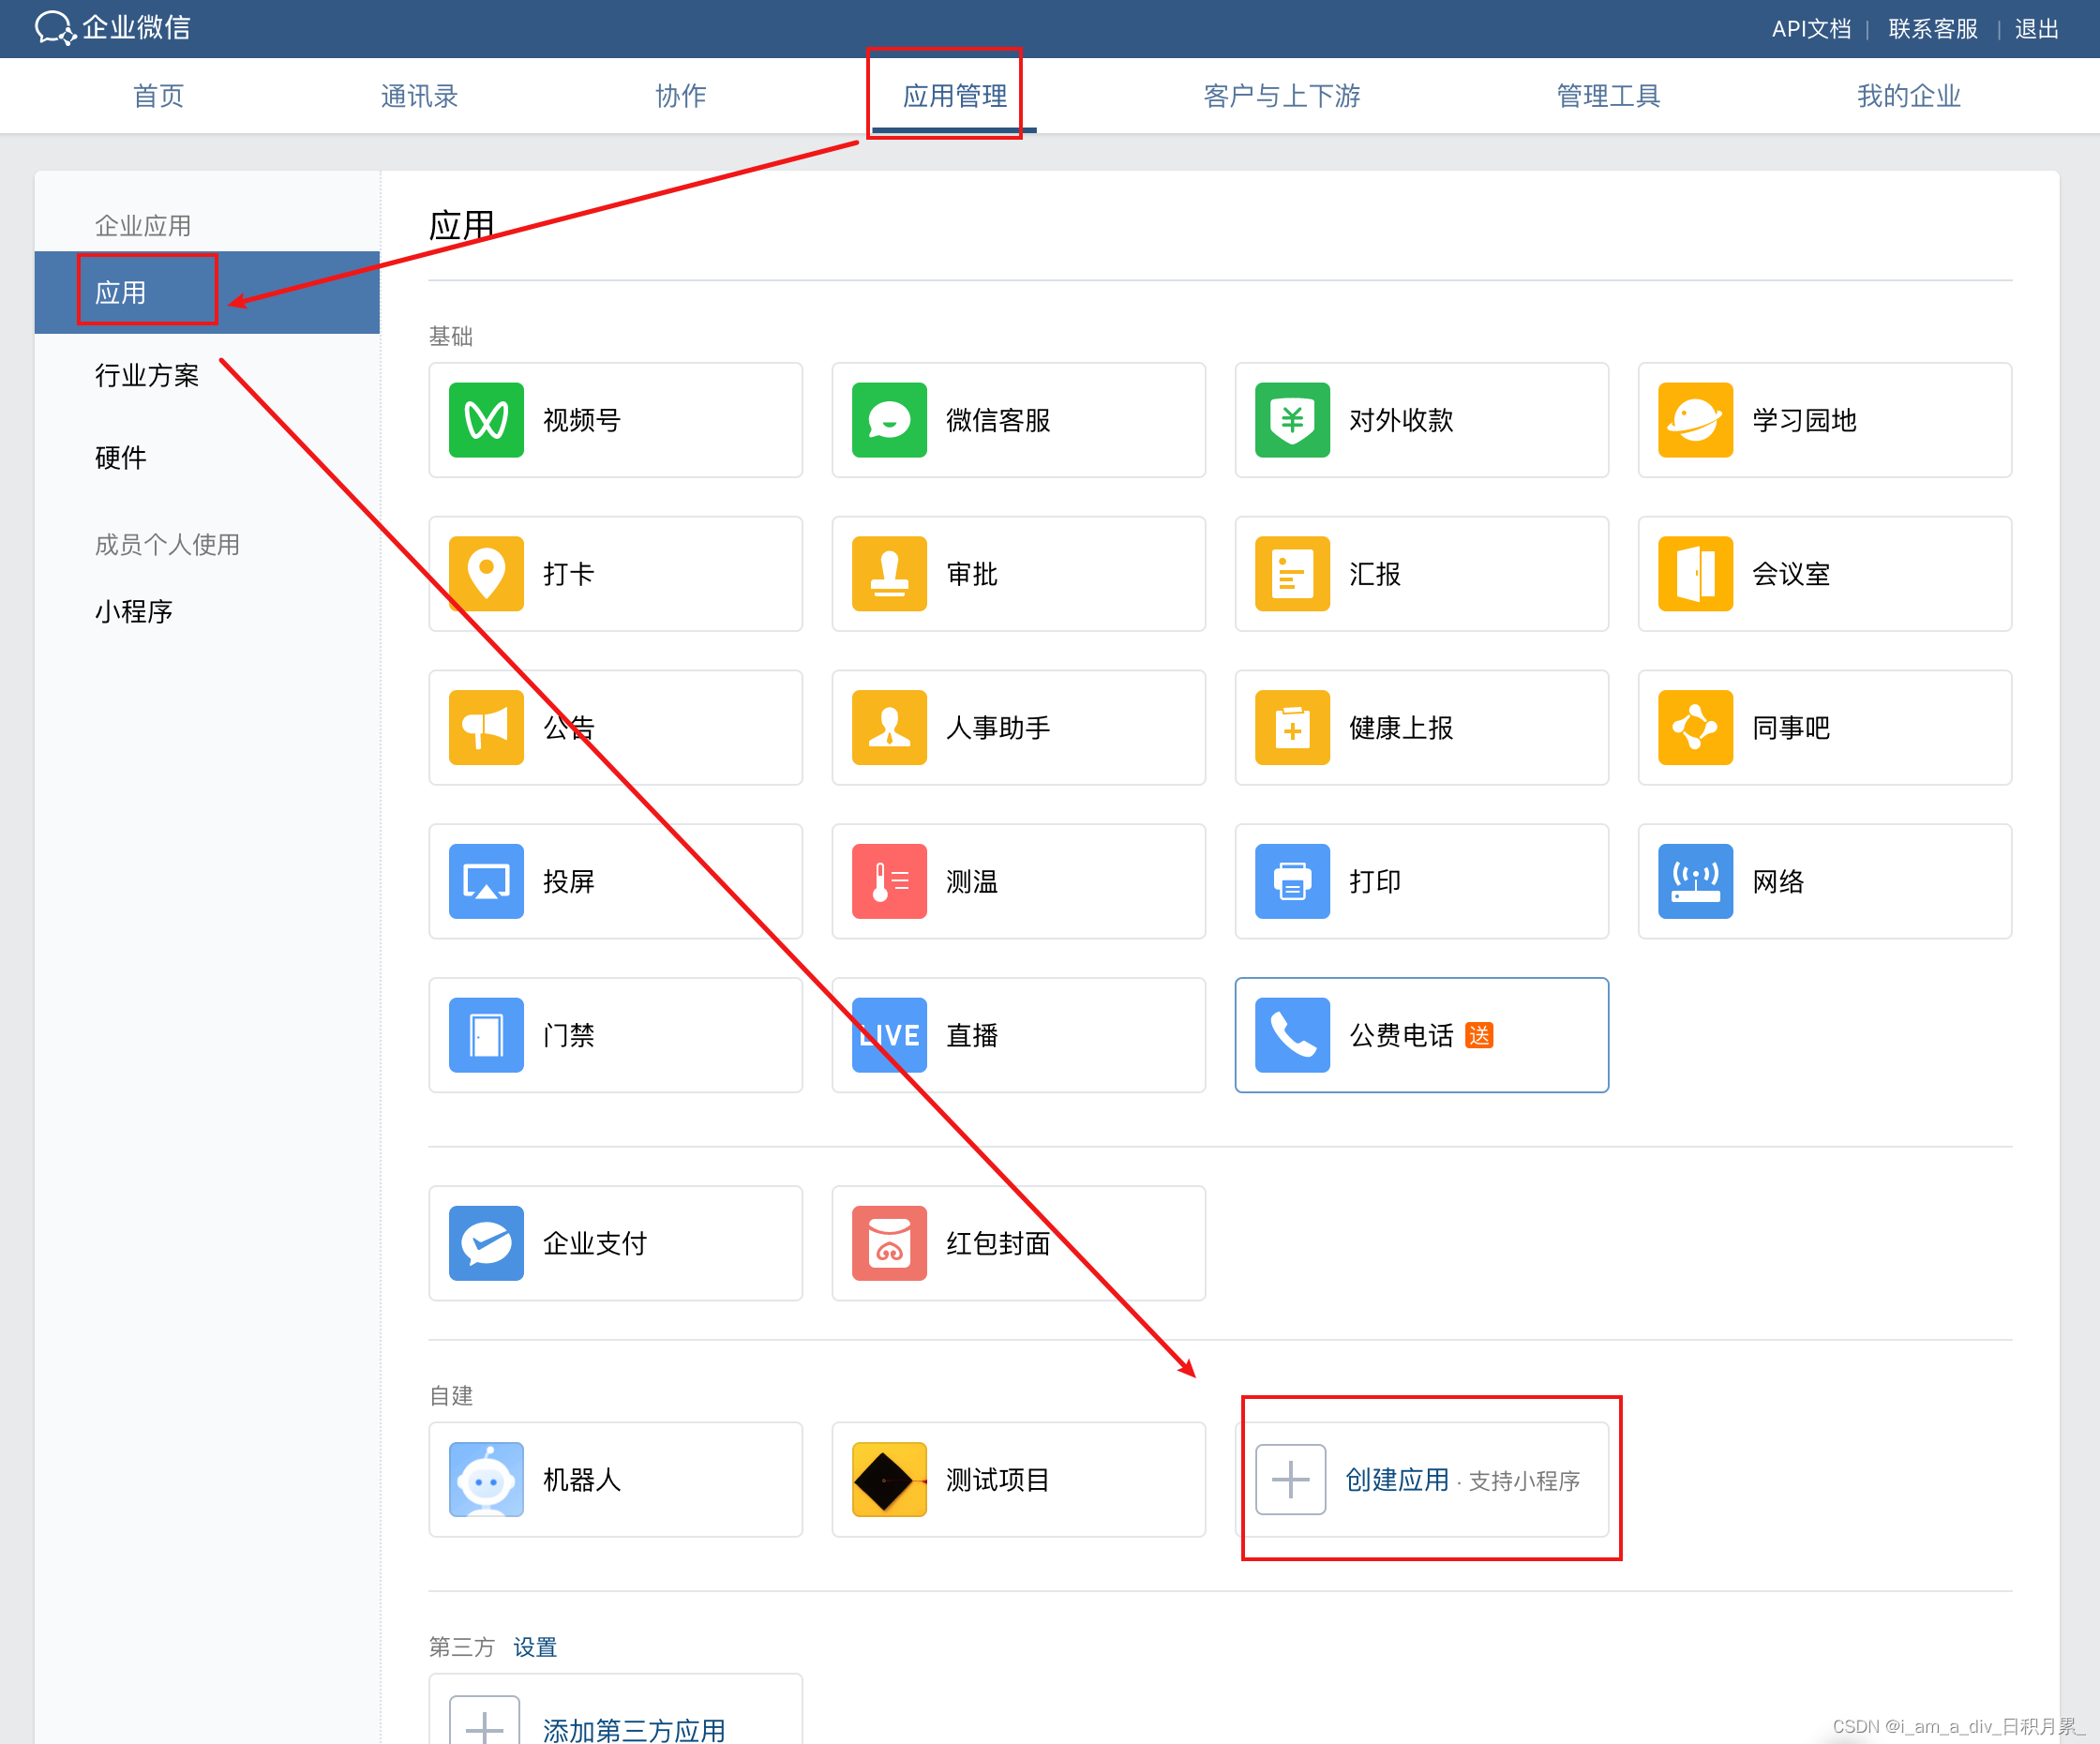The width and height of the screenshot is (2100, 1744).
Task: Click the 汇报 document icon
Action: (x=1292, y=574)
